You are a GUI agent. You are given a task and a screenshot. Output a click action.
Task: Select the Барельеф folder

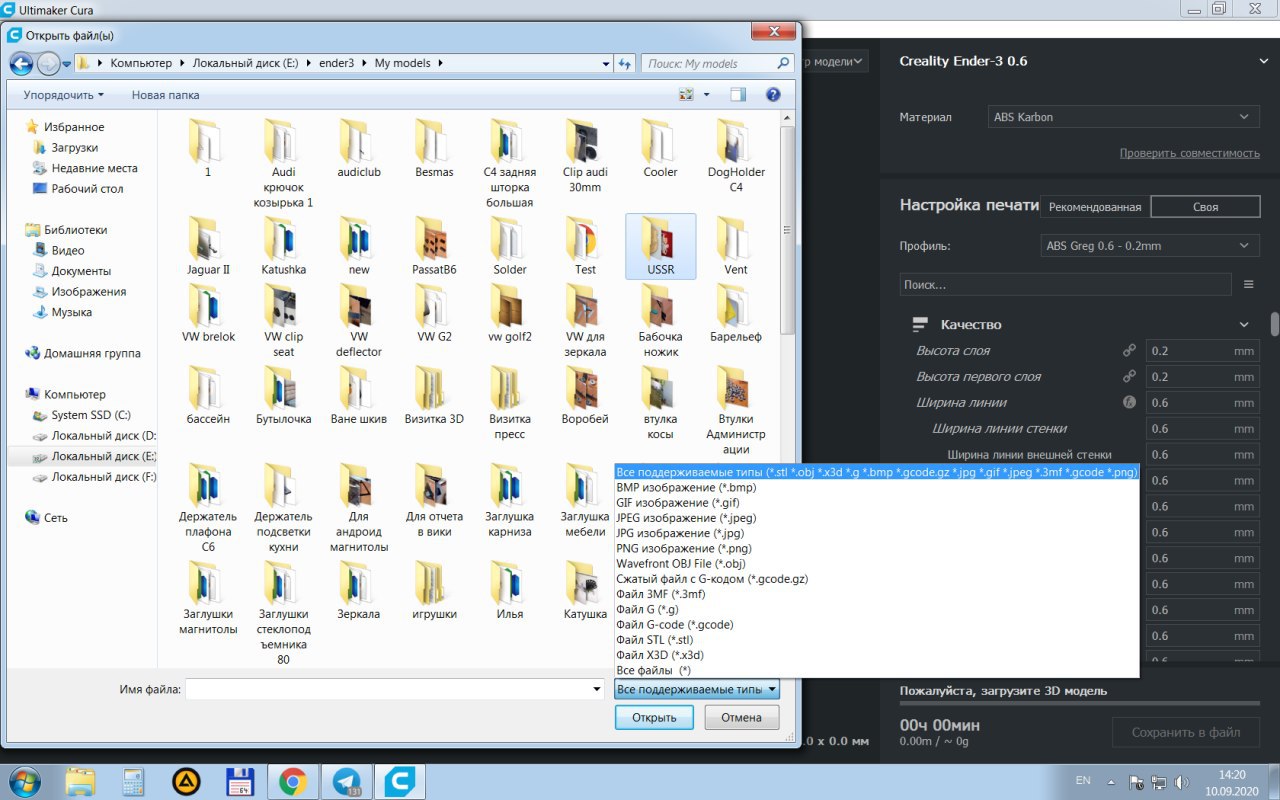[736, 313]
